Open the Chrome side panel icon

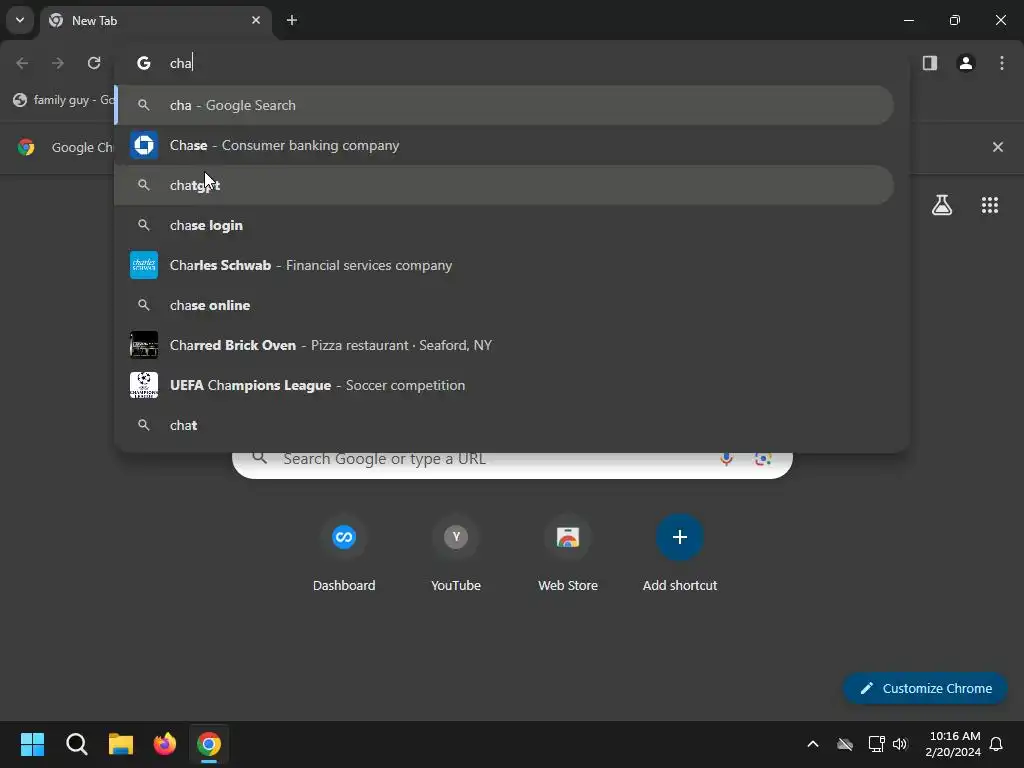click(930, 63)
